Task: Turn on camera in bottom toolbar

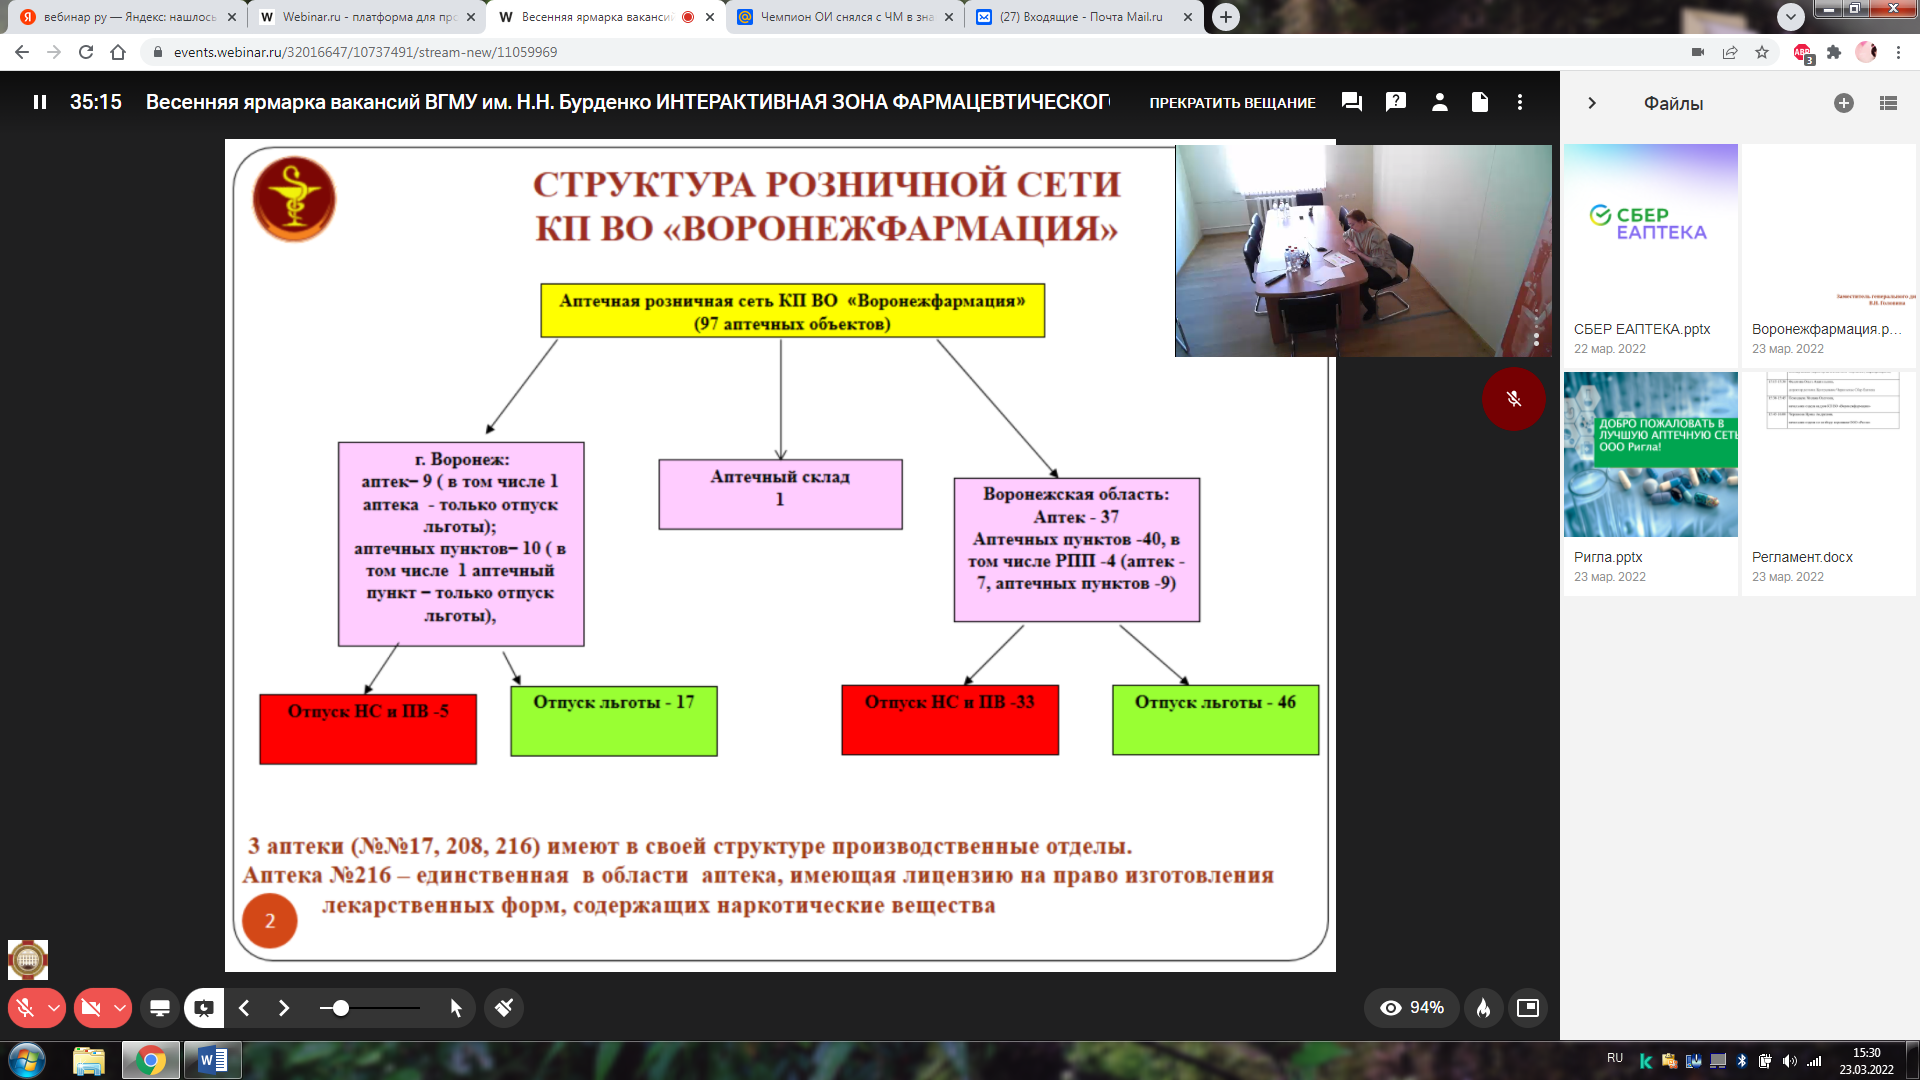Action: (91, 1008)
